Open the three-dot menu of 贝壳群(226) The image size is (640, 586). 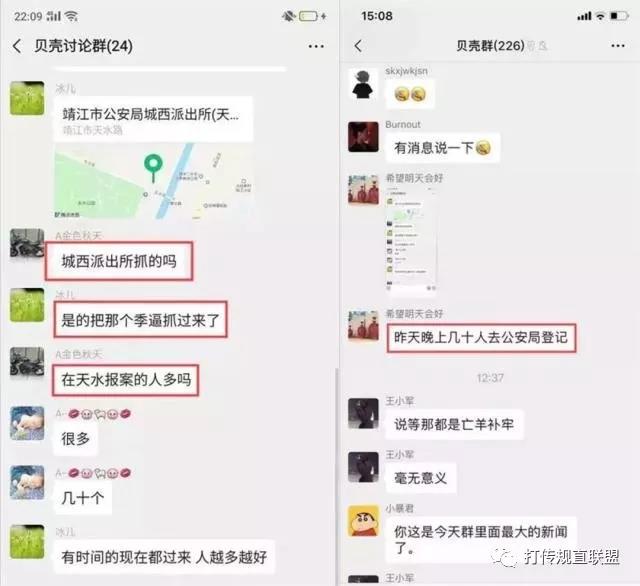(x=618, y=46)
